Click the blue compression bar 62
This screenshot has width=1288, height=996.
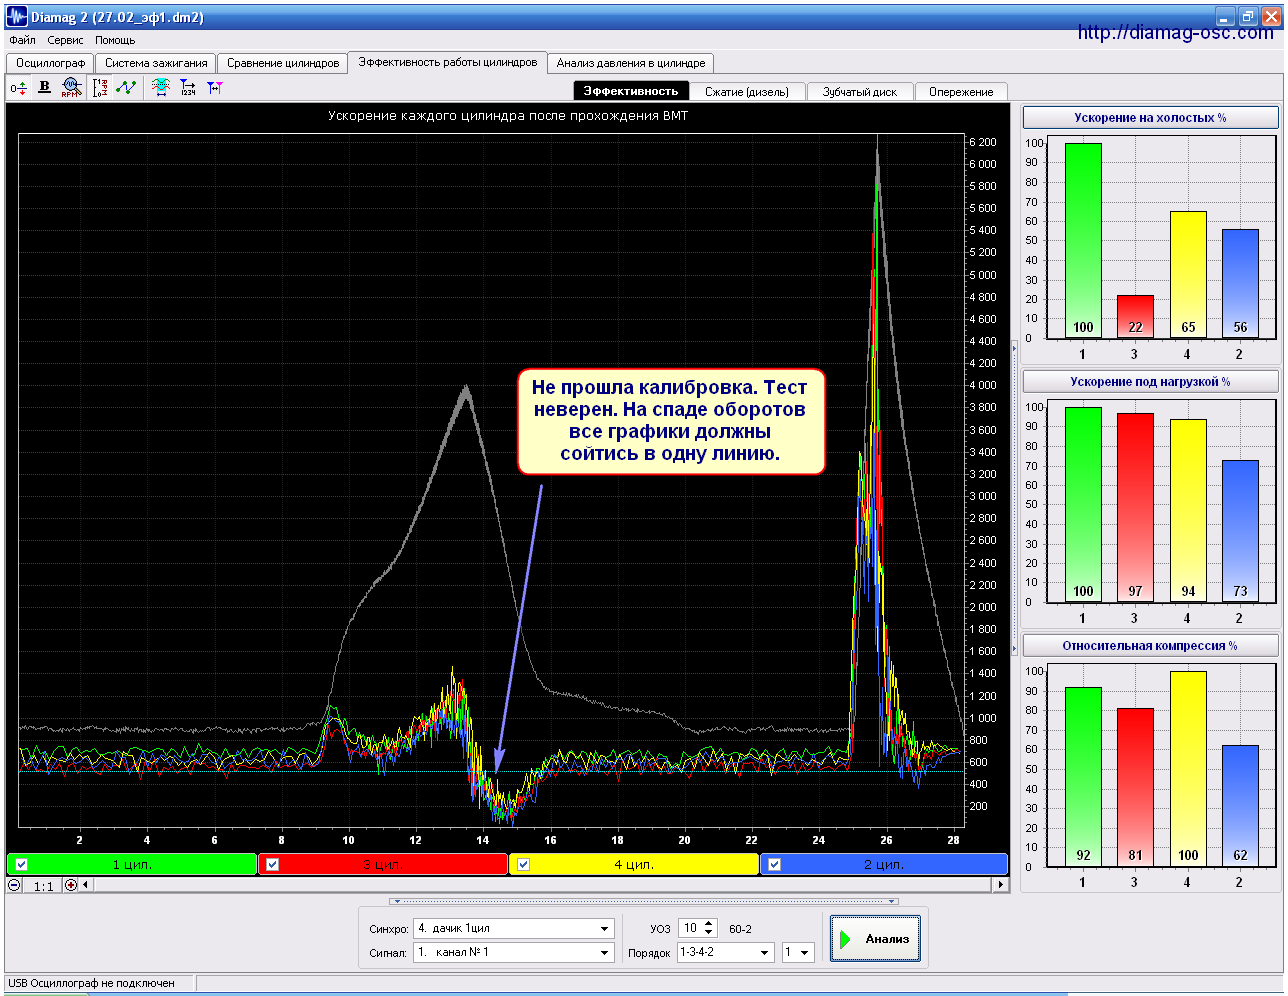1240,806
